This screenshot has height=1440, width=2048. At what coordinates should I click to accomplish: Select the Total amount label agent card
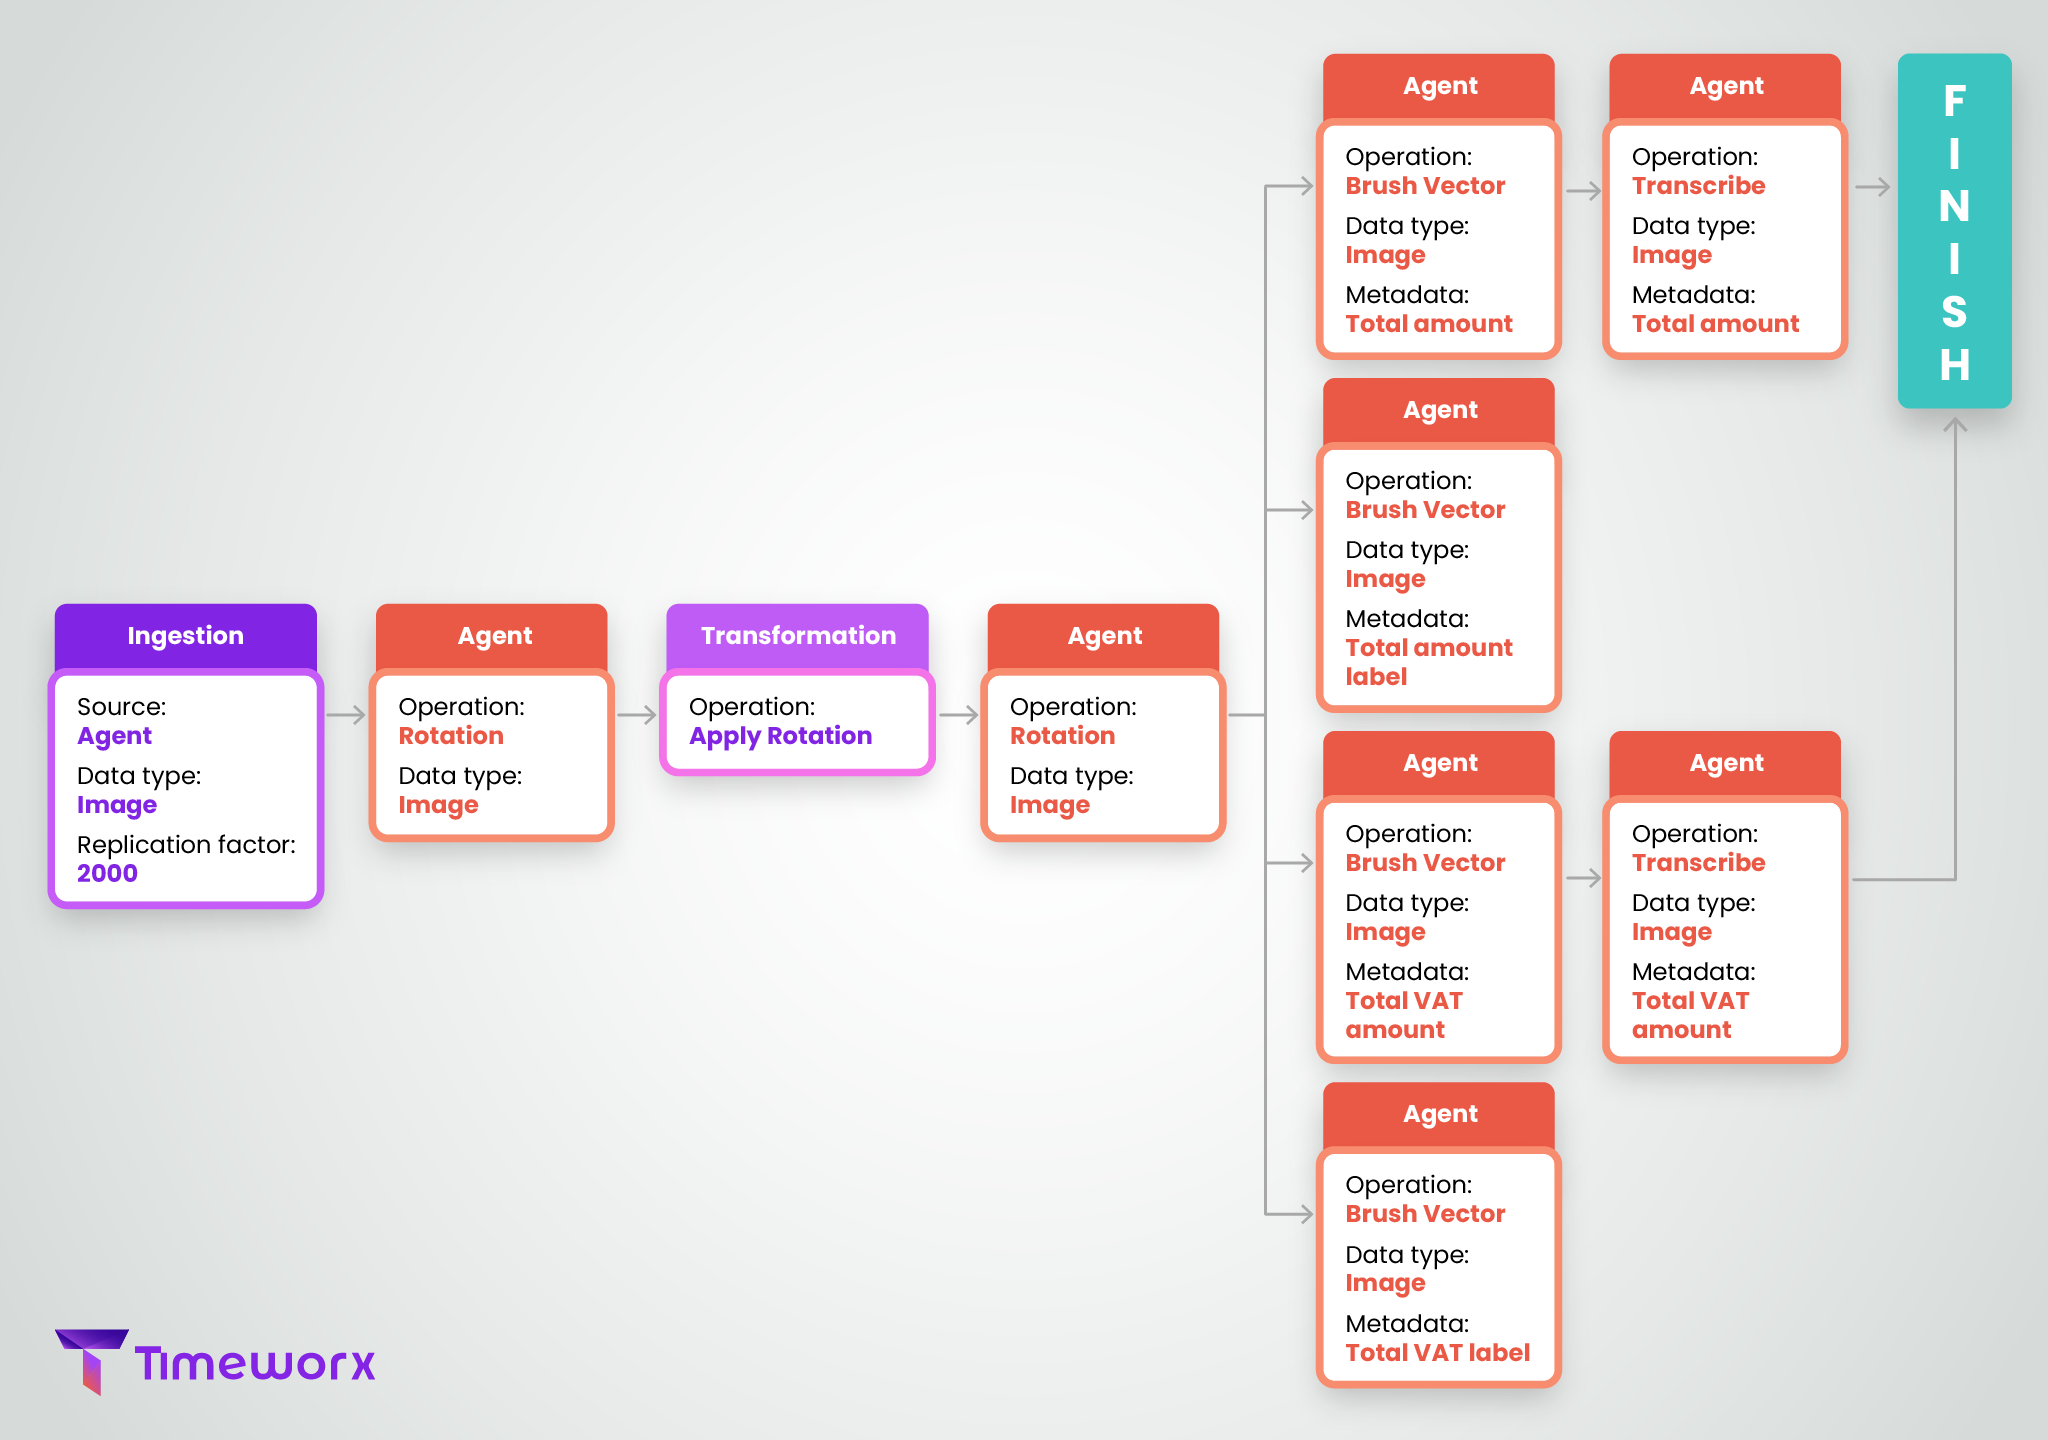tap(1438, 578)
